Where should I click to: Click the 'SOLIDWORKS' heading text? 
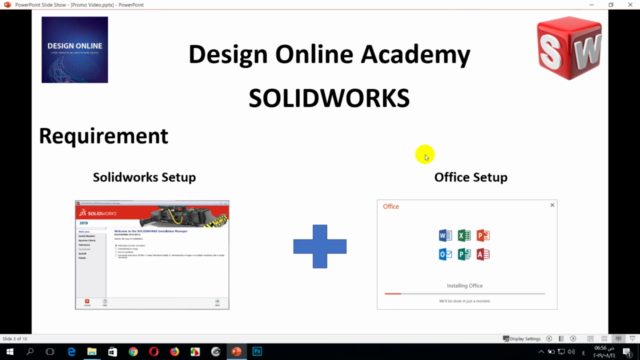[x=329, y=98]
